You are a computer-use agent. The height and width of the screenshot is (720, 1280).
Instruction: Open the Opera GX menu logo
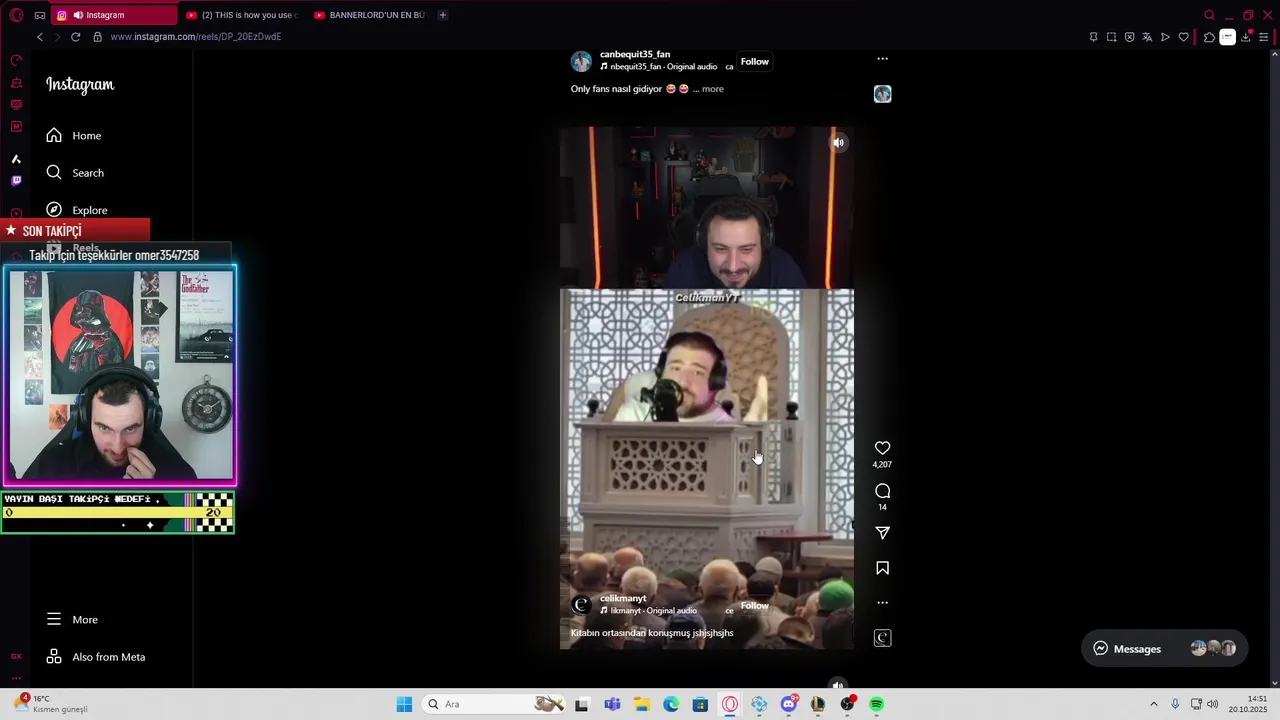16,15
